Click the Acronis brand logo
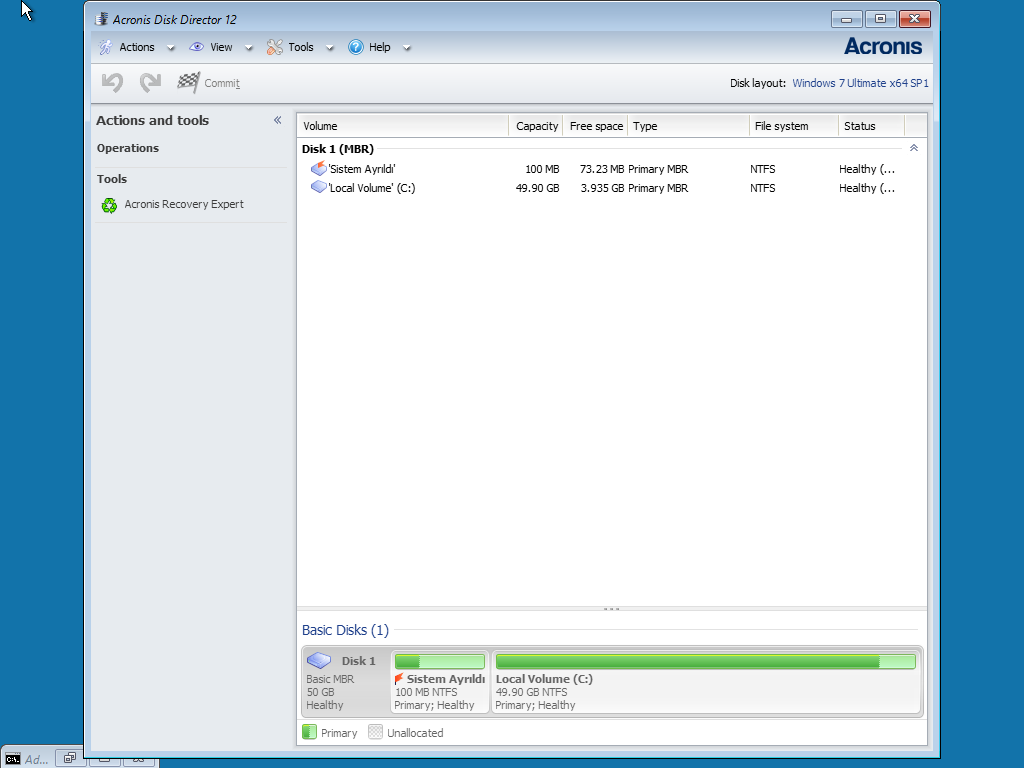Viewport: 1024px width, 768px height. point(883,46)
